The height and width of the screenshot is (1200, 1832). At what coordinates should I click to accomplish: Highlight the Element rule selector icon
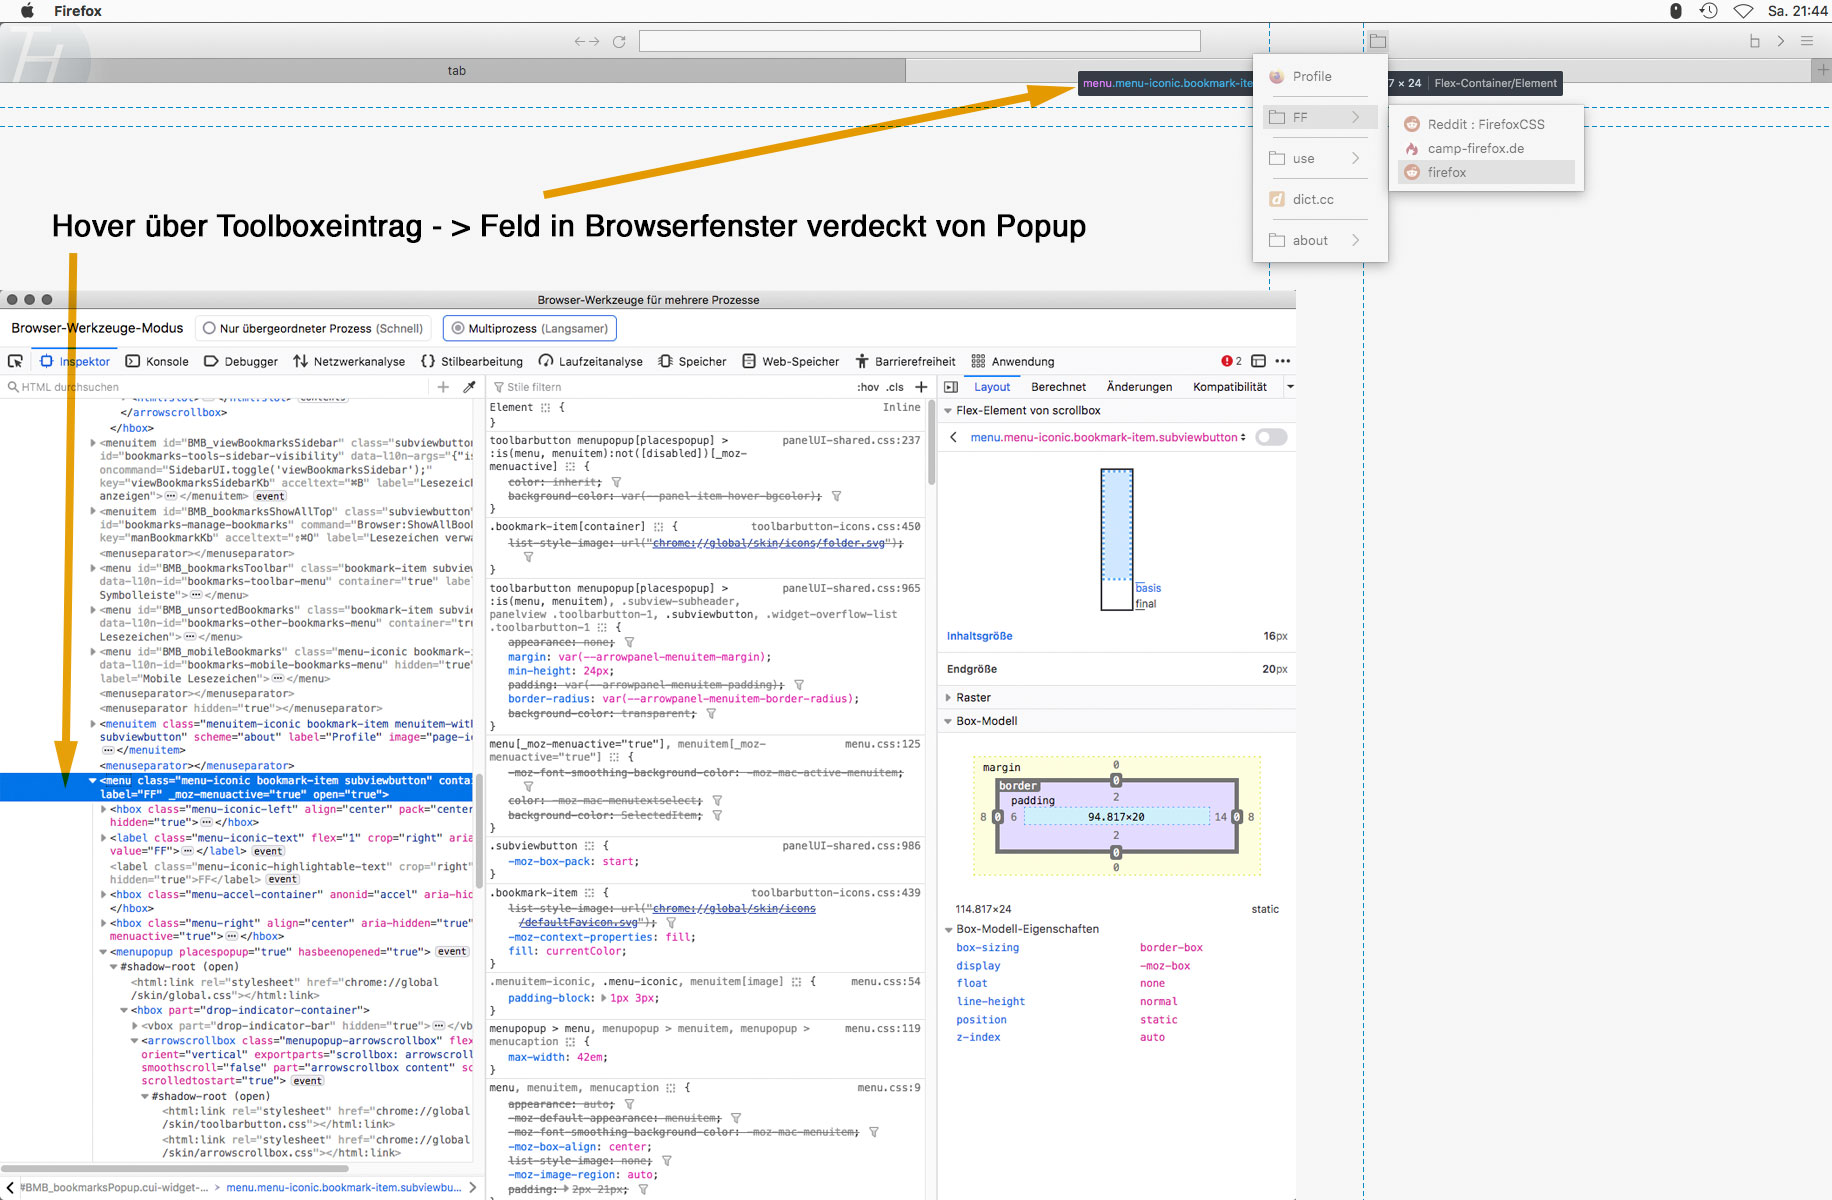point(546,408)
